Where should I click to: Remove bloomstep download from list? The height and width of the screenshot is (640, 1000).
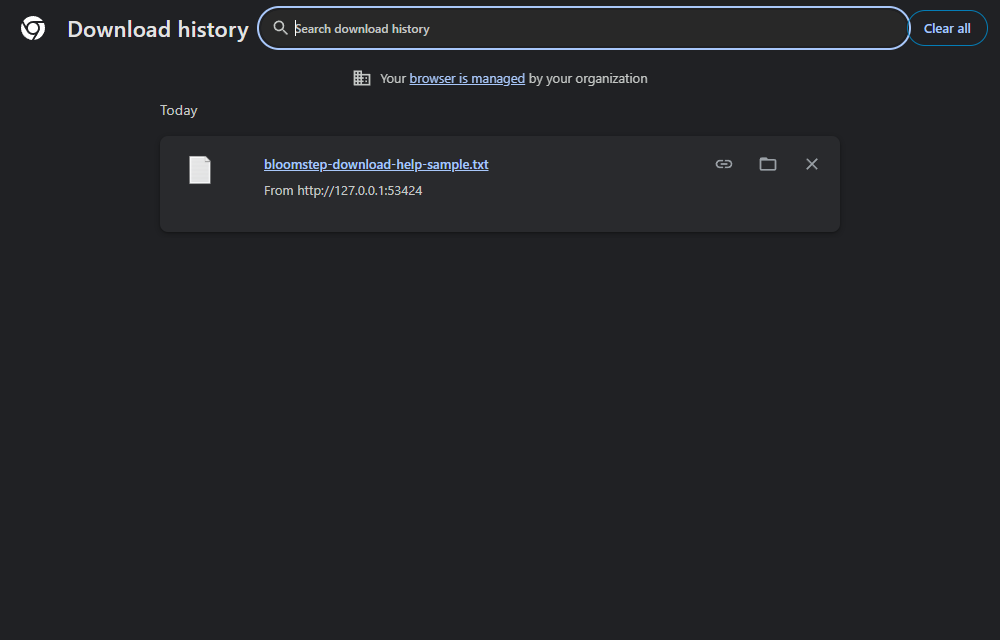pos(812,164)
